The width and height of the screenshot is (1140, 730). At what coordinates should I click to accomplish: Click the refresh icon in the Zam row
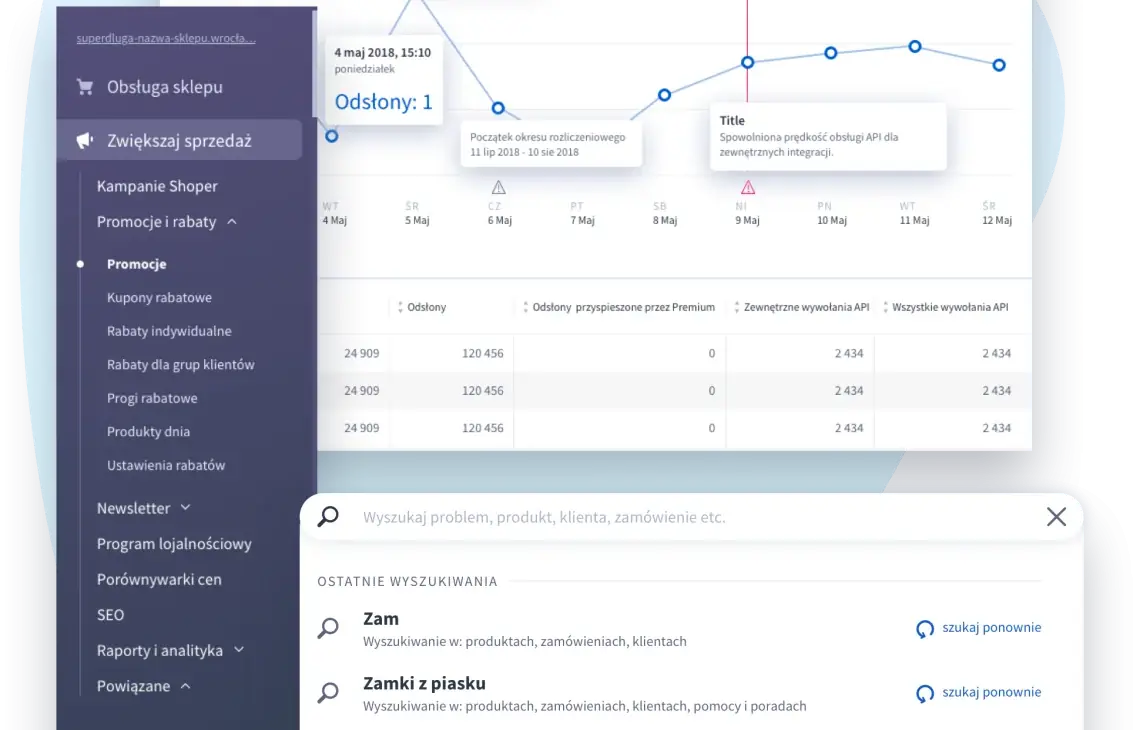924,629
